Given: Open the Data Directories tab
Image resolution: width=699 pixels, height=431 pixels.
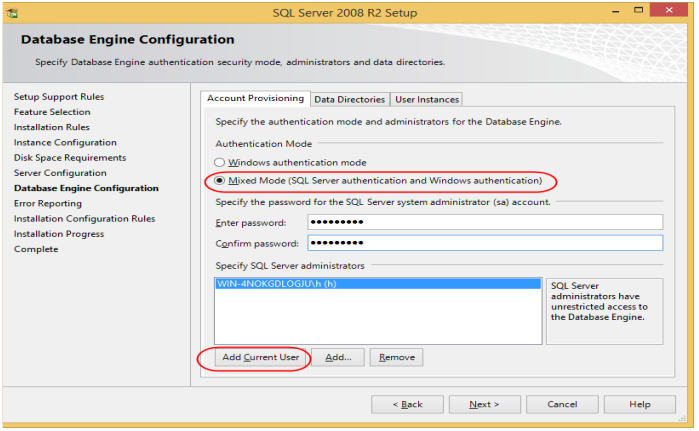Looking at the screenshot, I should click(x=350, y=99).
